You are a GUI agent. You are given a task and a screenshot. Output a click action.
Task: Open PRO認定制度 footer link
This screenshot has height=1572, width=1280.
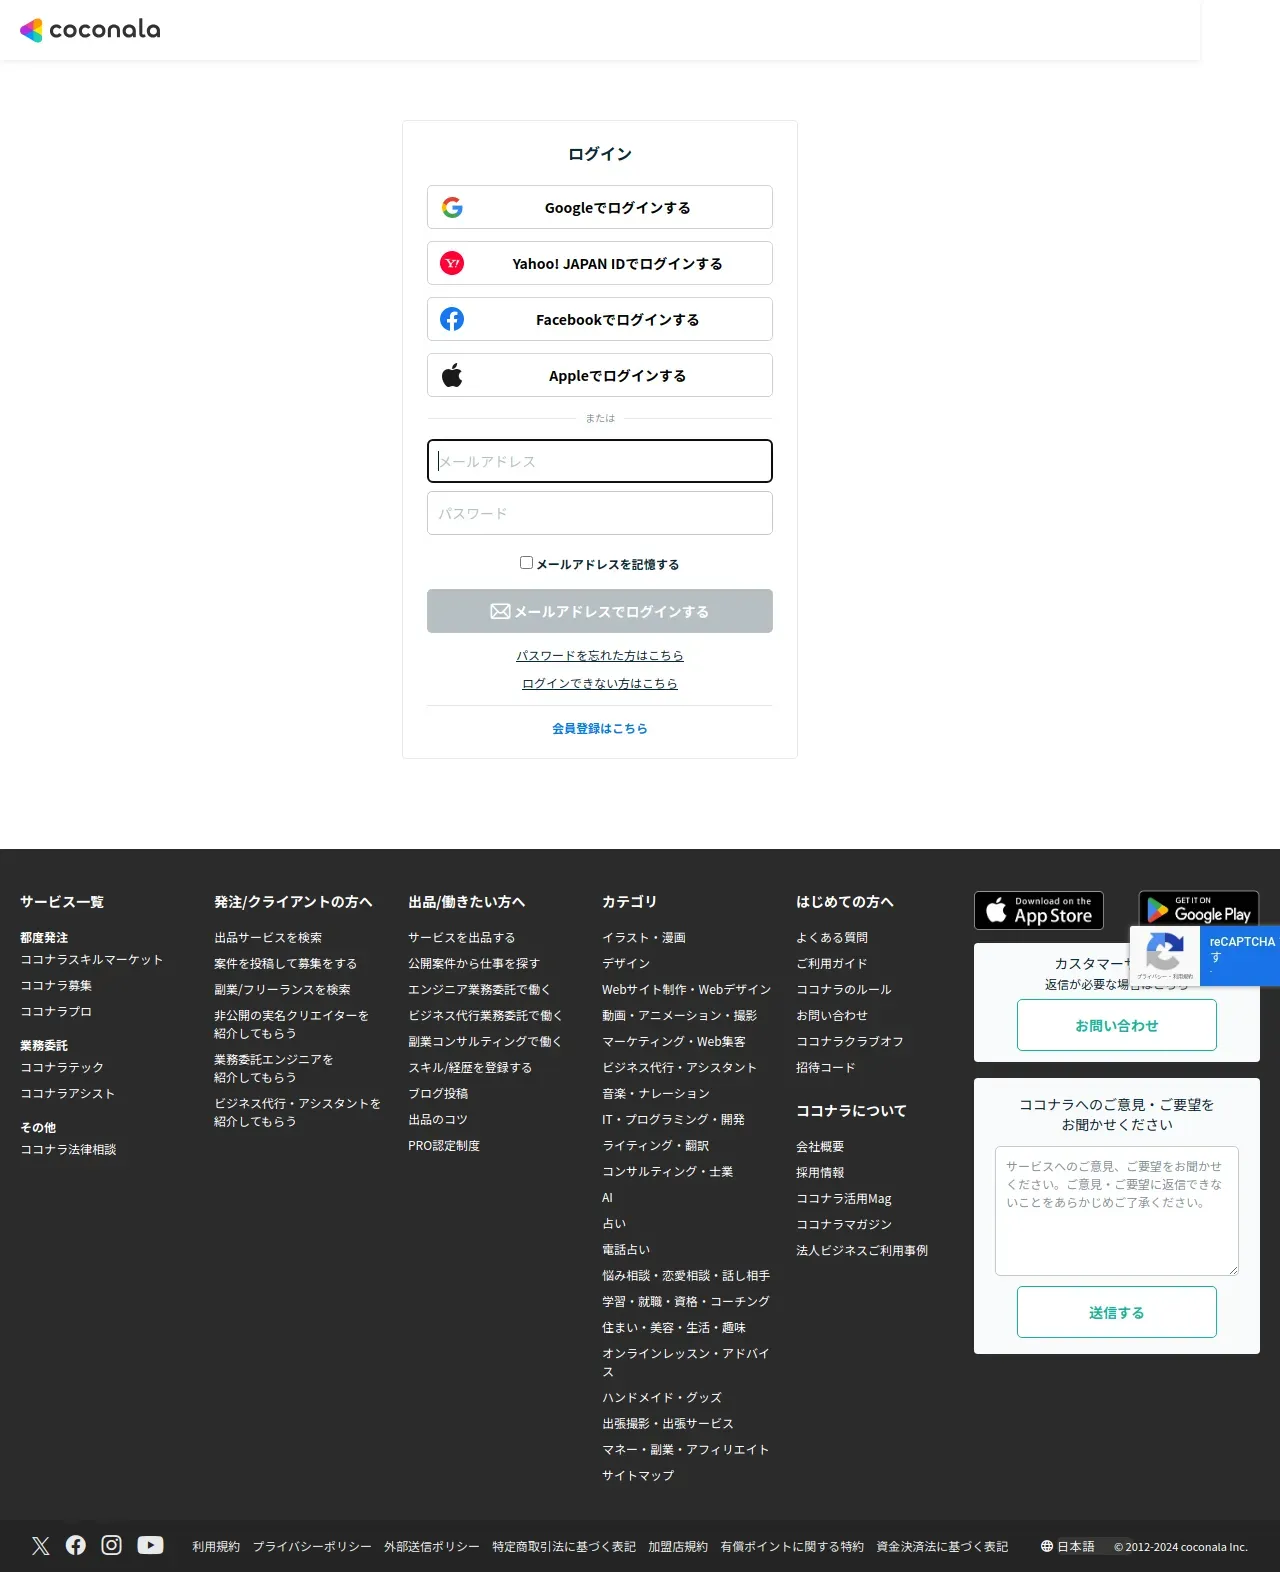[x=444, y=1146]
